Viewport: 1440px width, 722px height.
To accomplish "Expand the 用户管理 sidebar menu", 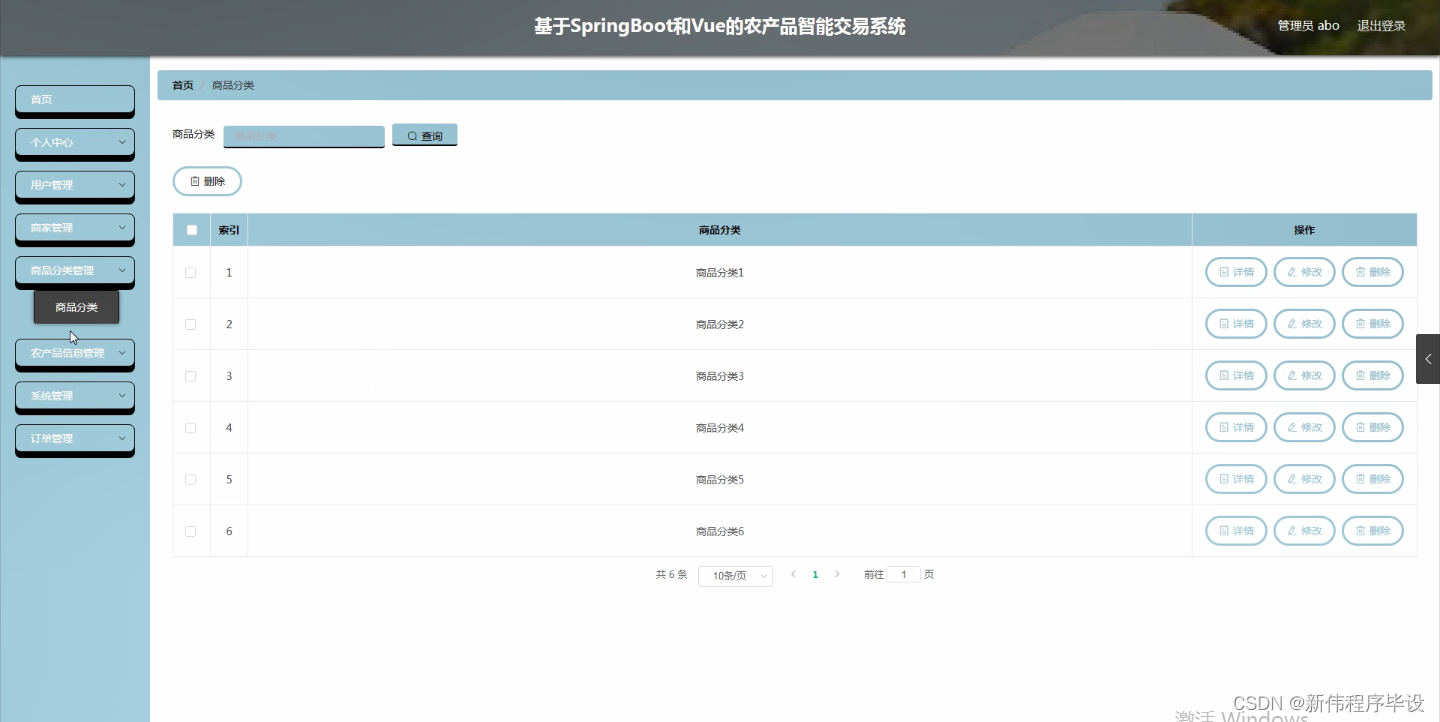I will (74, 185).
